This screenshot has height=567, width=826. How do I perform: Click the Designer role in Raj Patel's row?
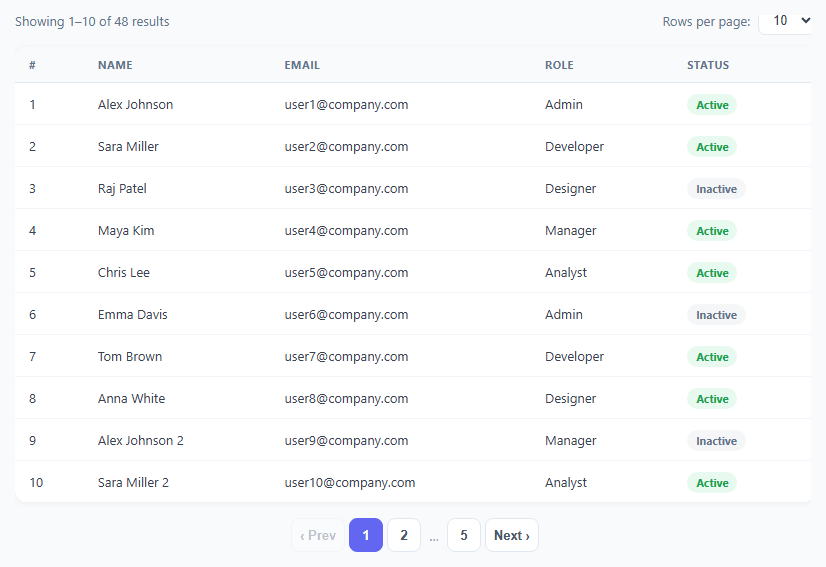pyautogui.click(x=571, y=189)
